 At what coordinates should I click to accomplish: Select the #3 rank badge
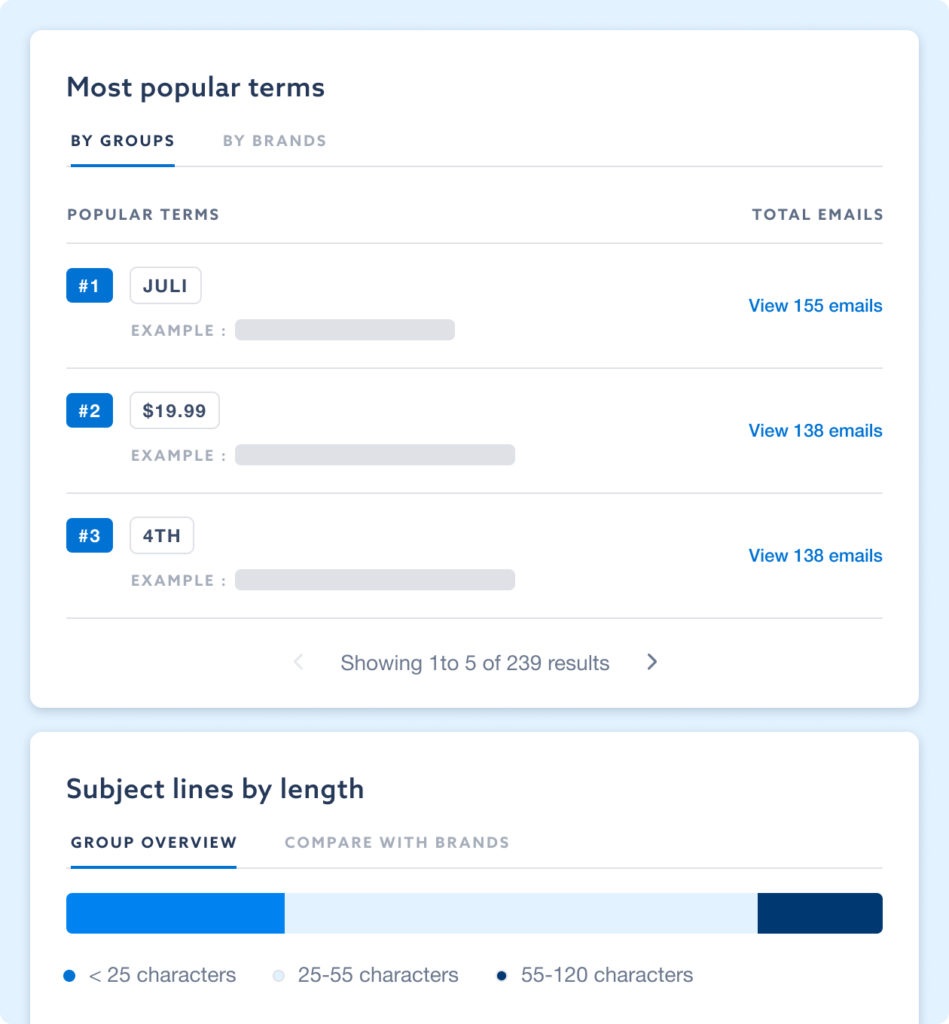pyautogui.click(x=89, y=536)
